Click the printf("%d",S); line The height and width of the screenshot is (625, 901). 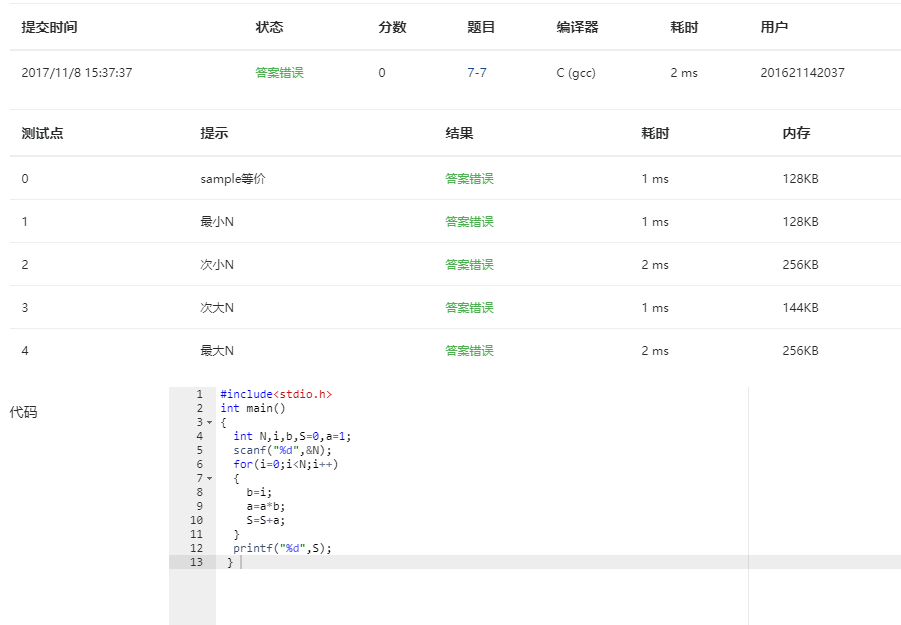click(x=283, y=549)
